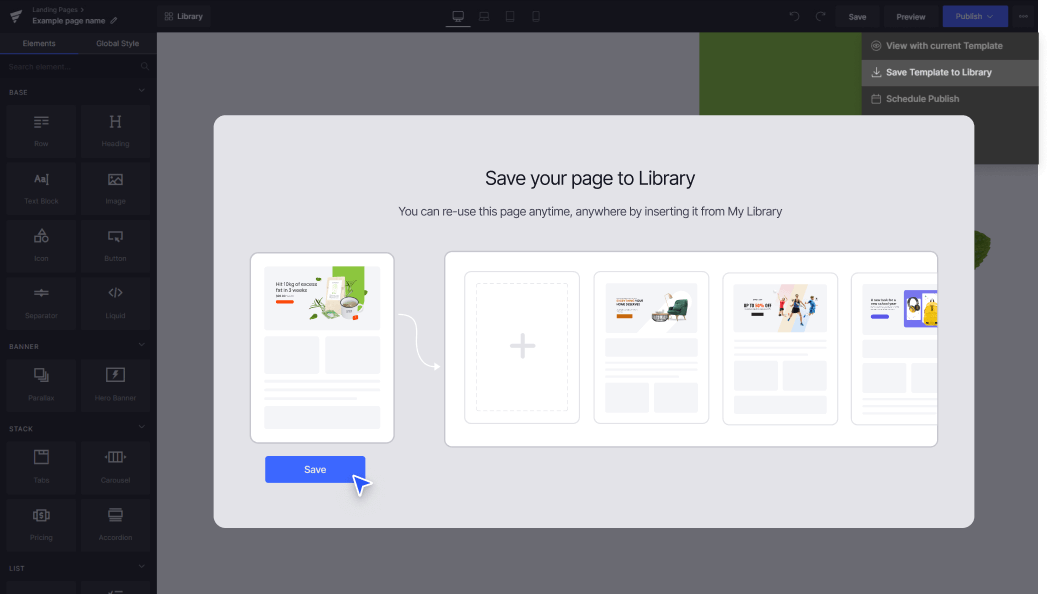This screenshot has height=595, width=1052.
Task: Pick the Separator element
Action: point(41,303)
